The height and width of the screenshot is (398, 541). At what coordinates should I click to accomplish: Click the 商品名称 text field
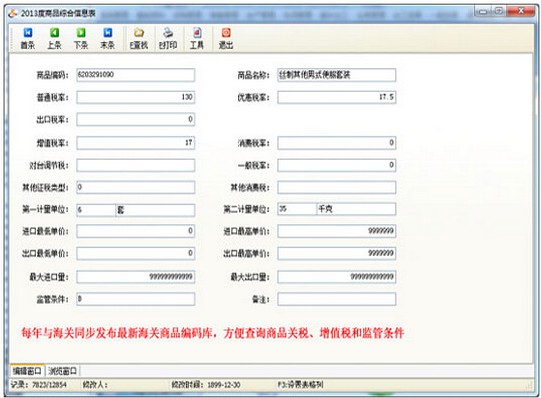(337, 75)
